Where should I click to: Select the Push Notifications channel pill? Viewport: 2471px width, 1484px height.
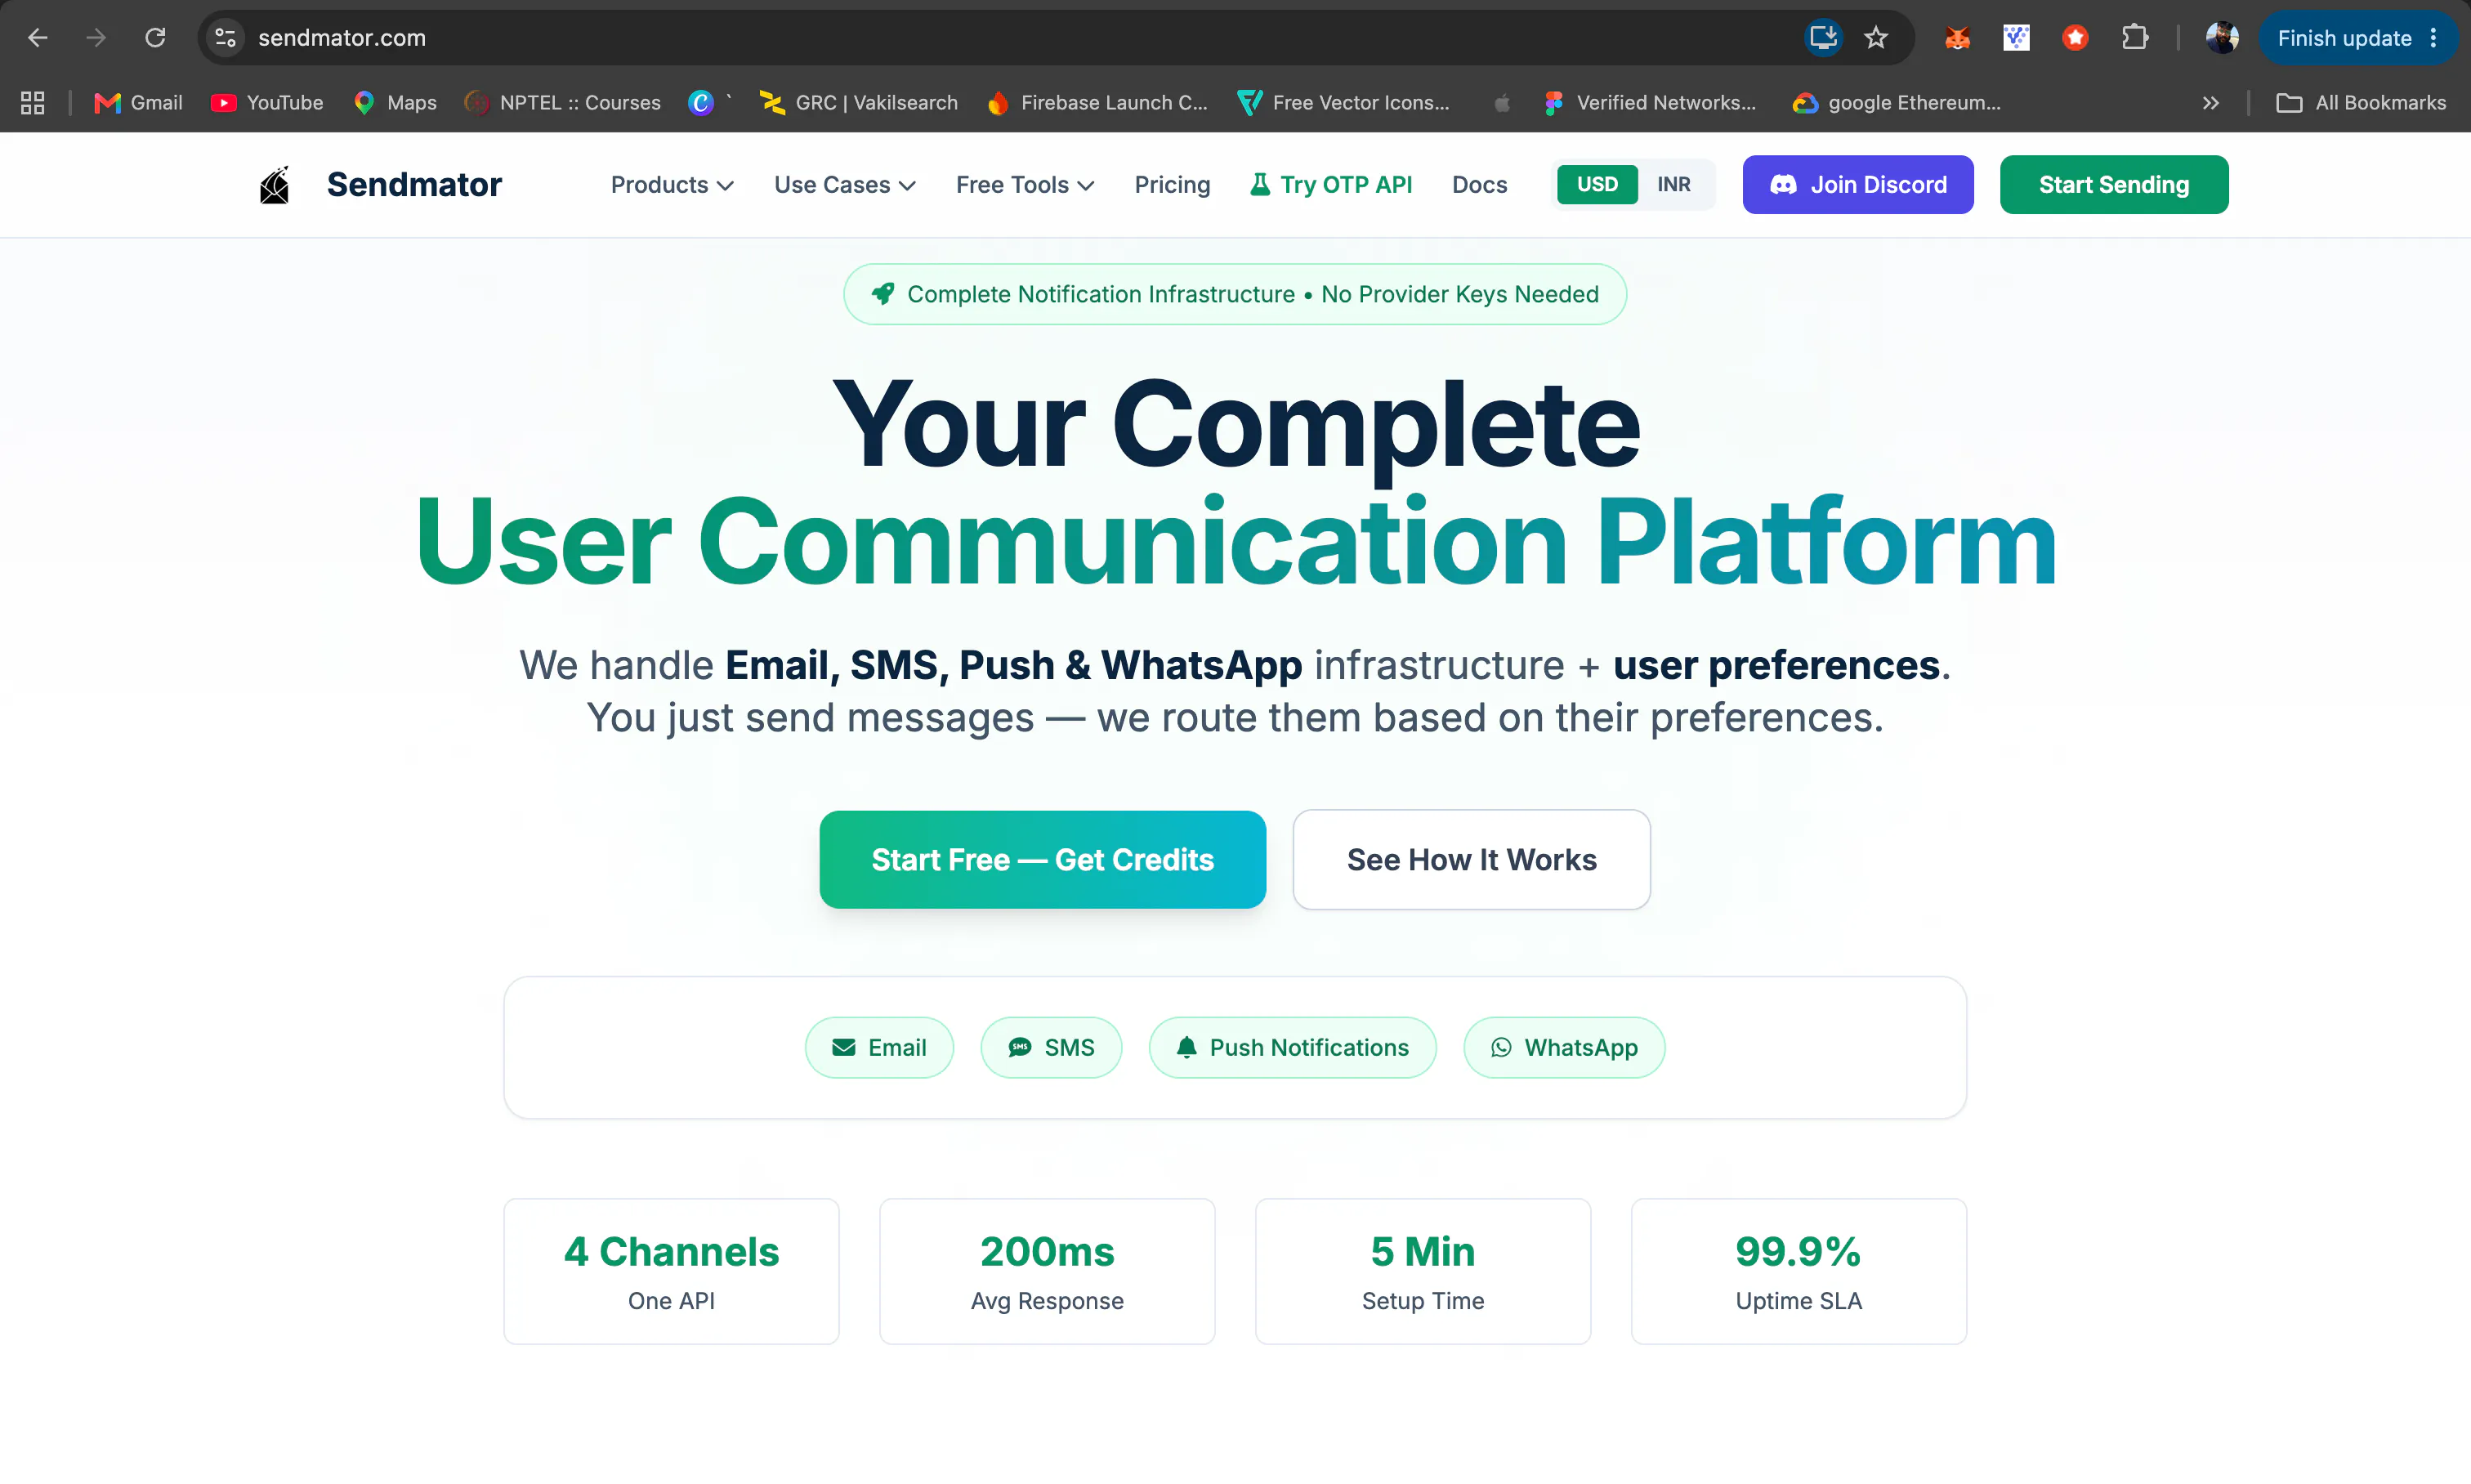pos(1292,1047)
